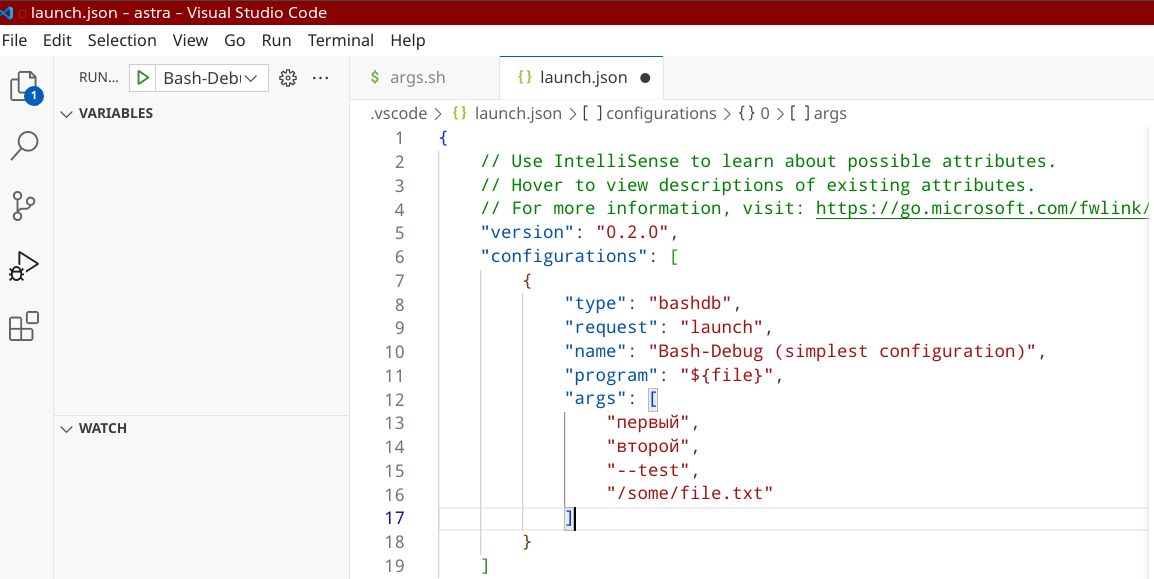Viewport: 1154px width, 579px height.
Task: Collapse the WATCH section
Action: tap(202, 428)
